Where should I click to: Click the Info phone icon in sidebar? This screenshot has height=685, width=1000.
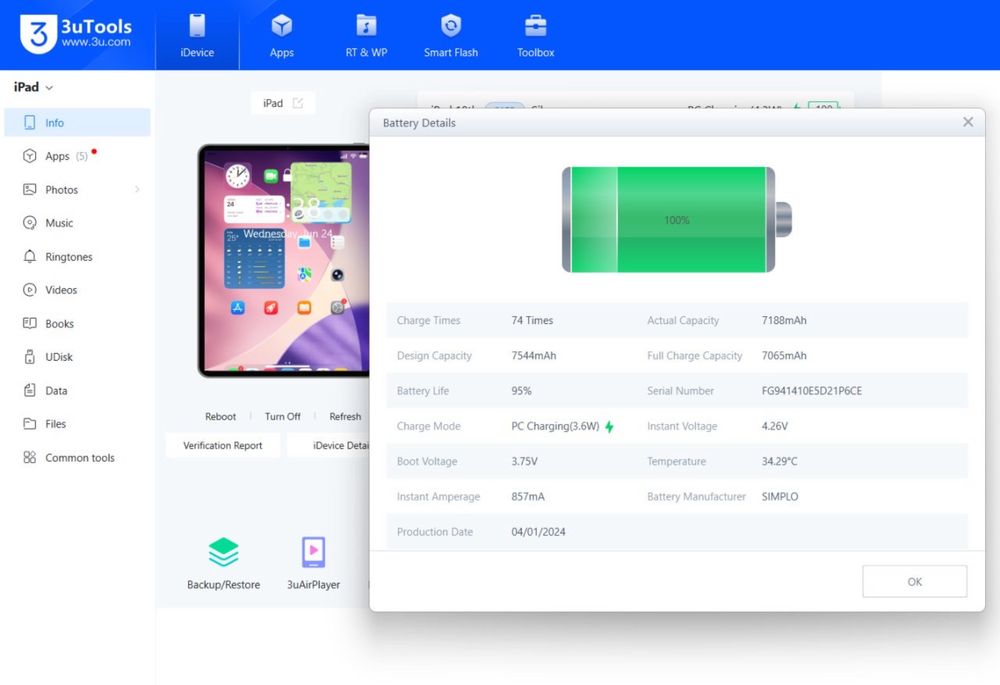(29, 122)
